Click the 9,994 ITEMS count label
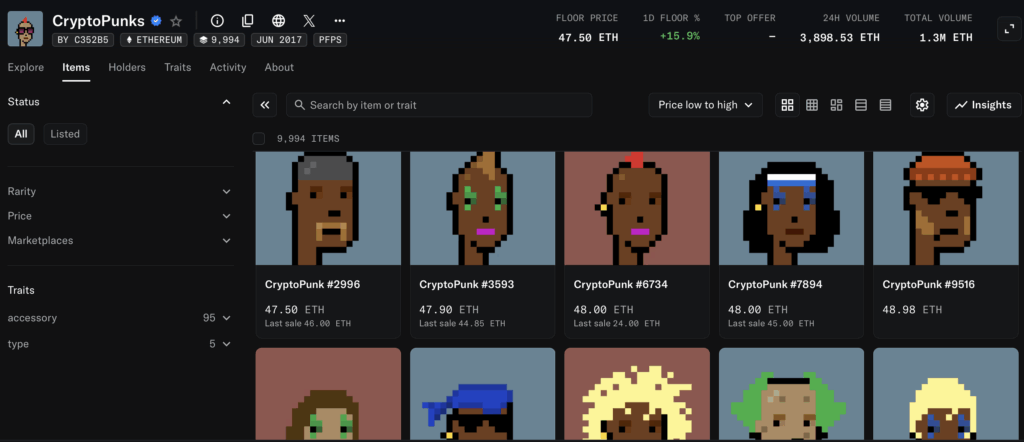Image resolution: width=1024 pixels, height=442 pixels. 308,139
